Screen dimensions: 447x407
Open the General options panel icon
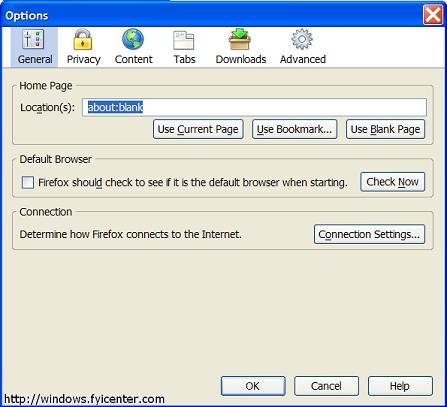pos(34,47)
